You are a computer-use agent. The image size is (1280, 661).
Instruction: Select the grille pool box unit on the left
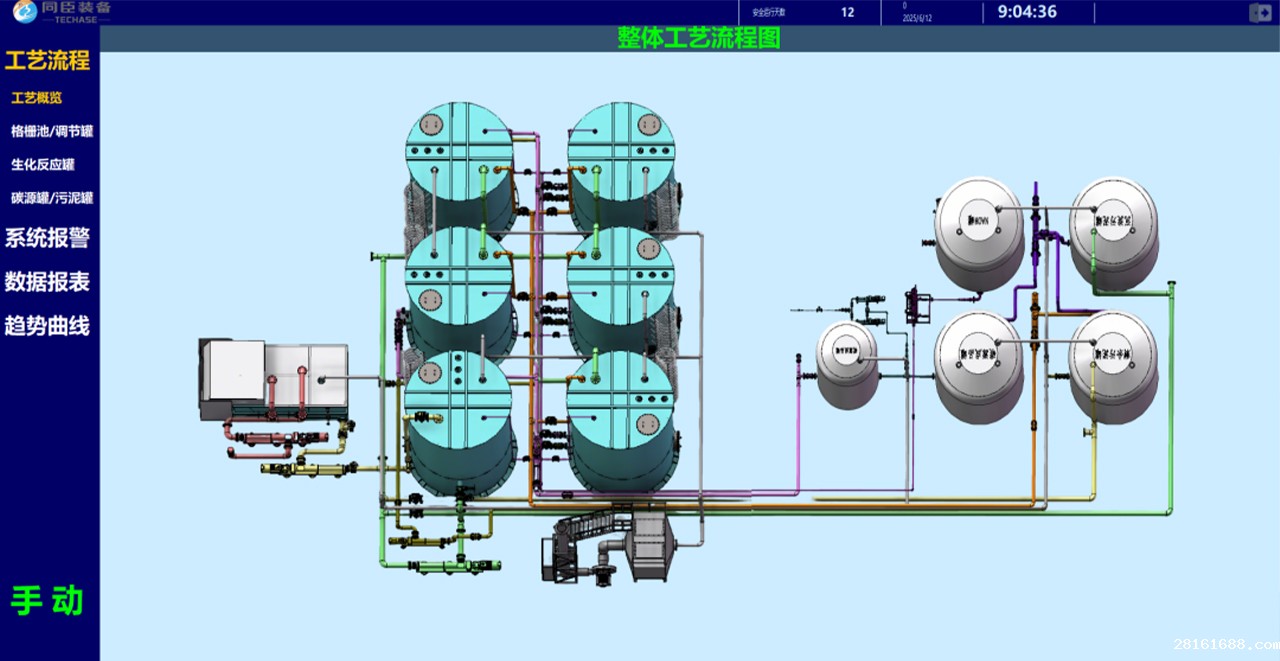[x=273, y=380]
